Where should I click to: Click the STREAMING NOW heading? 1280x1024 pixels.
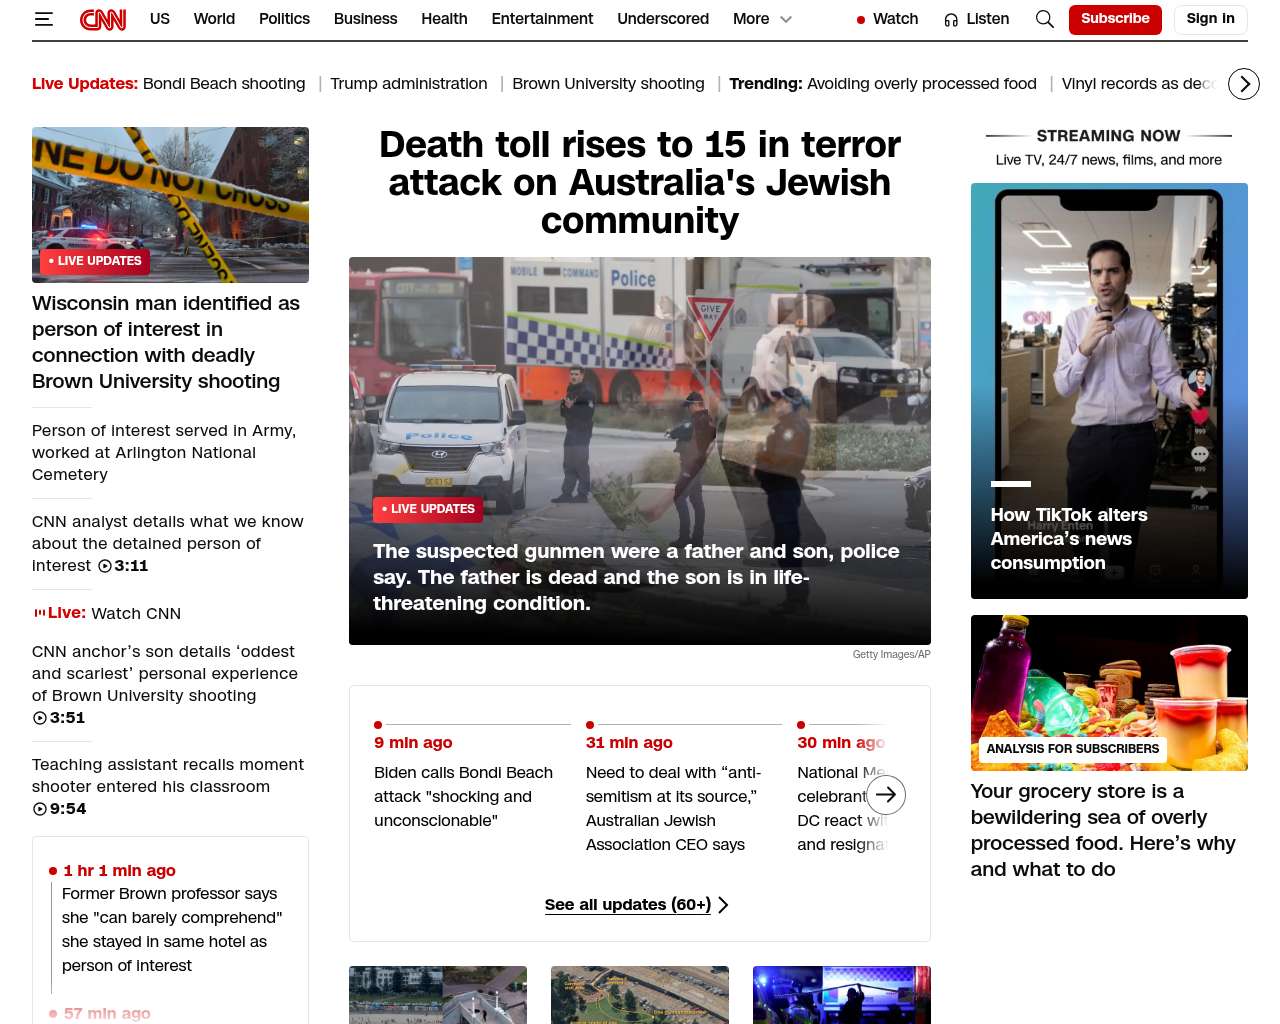[x=1108, y=136]
